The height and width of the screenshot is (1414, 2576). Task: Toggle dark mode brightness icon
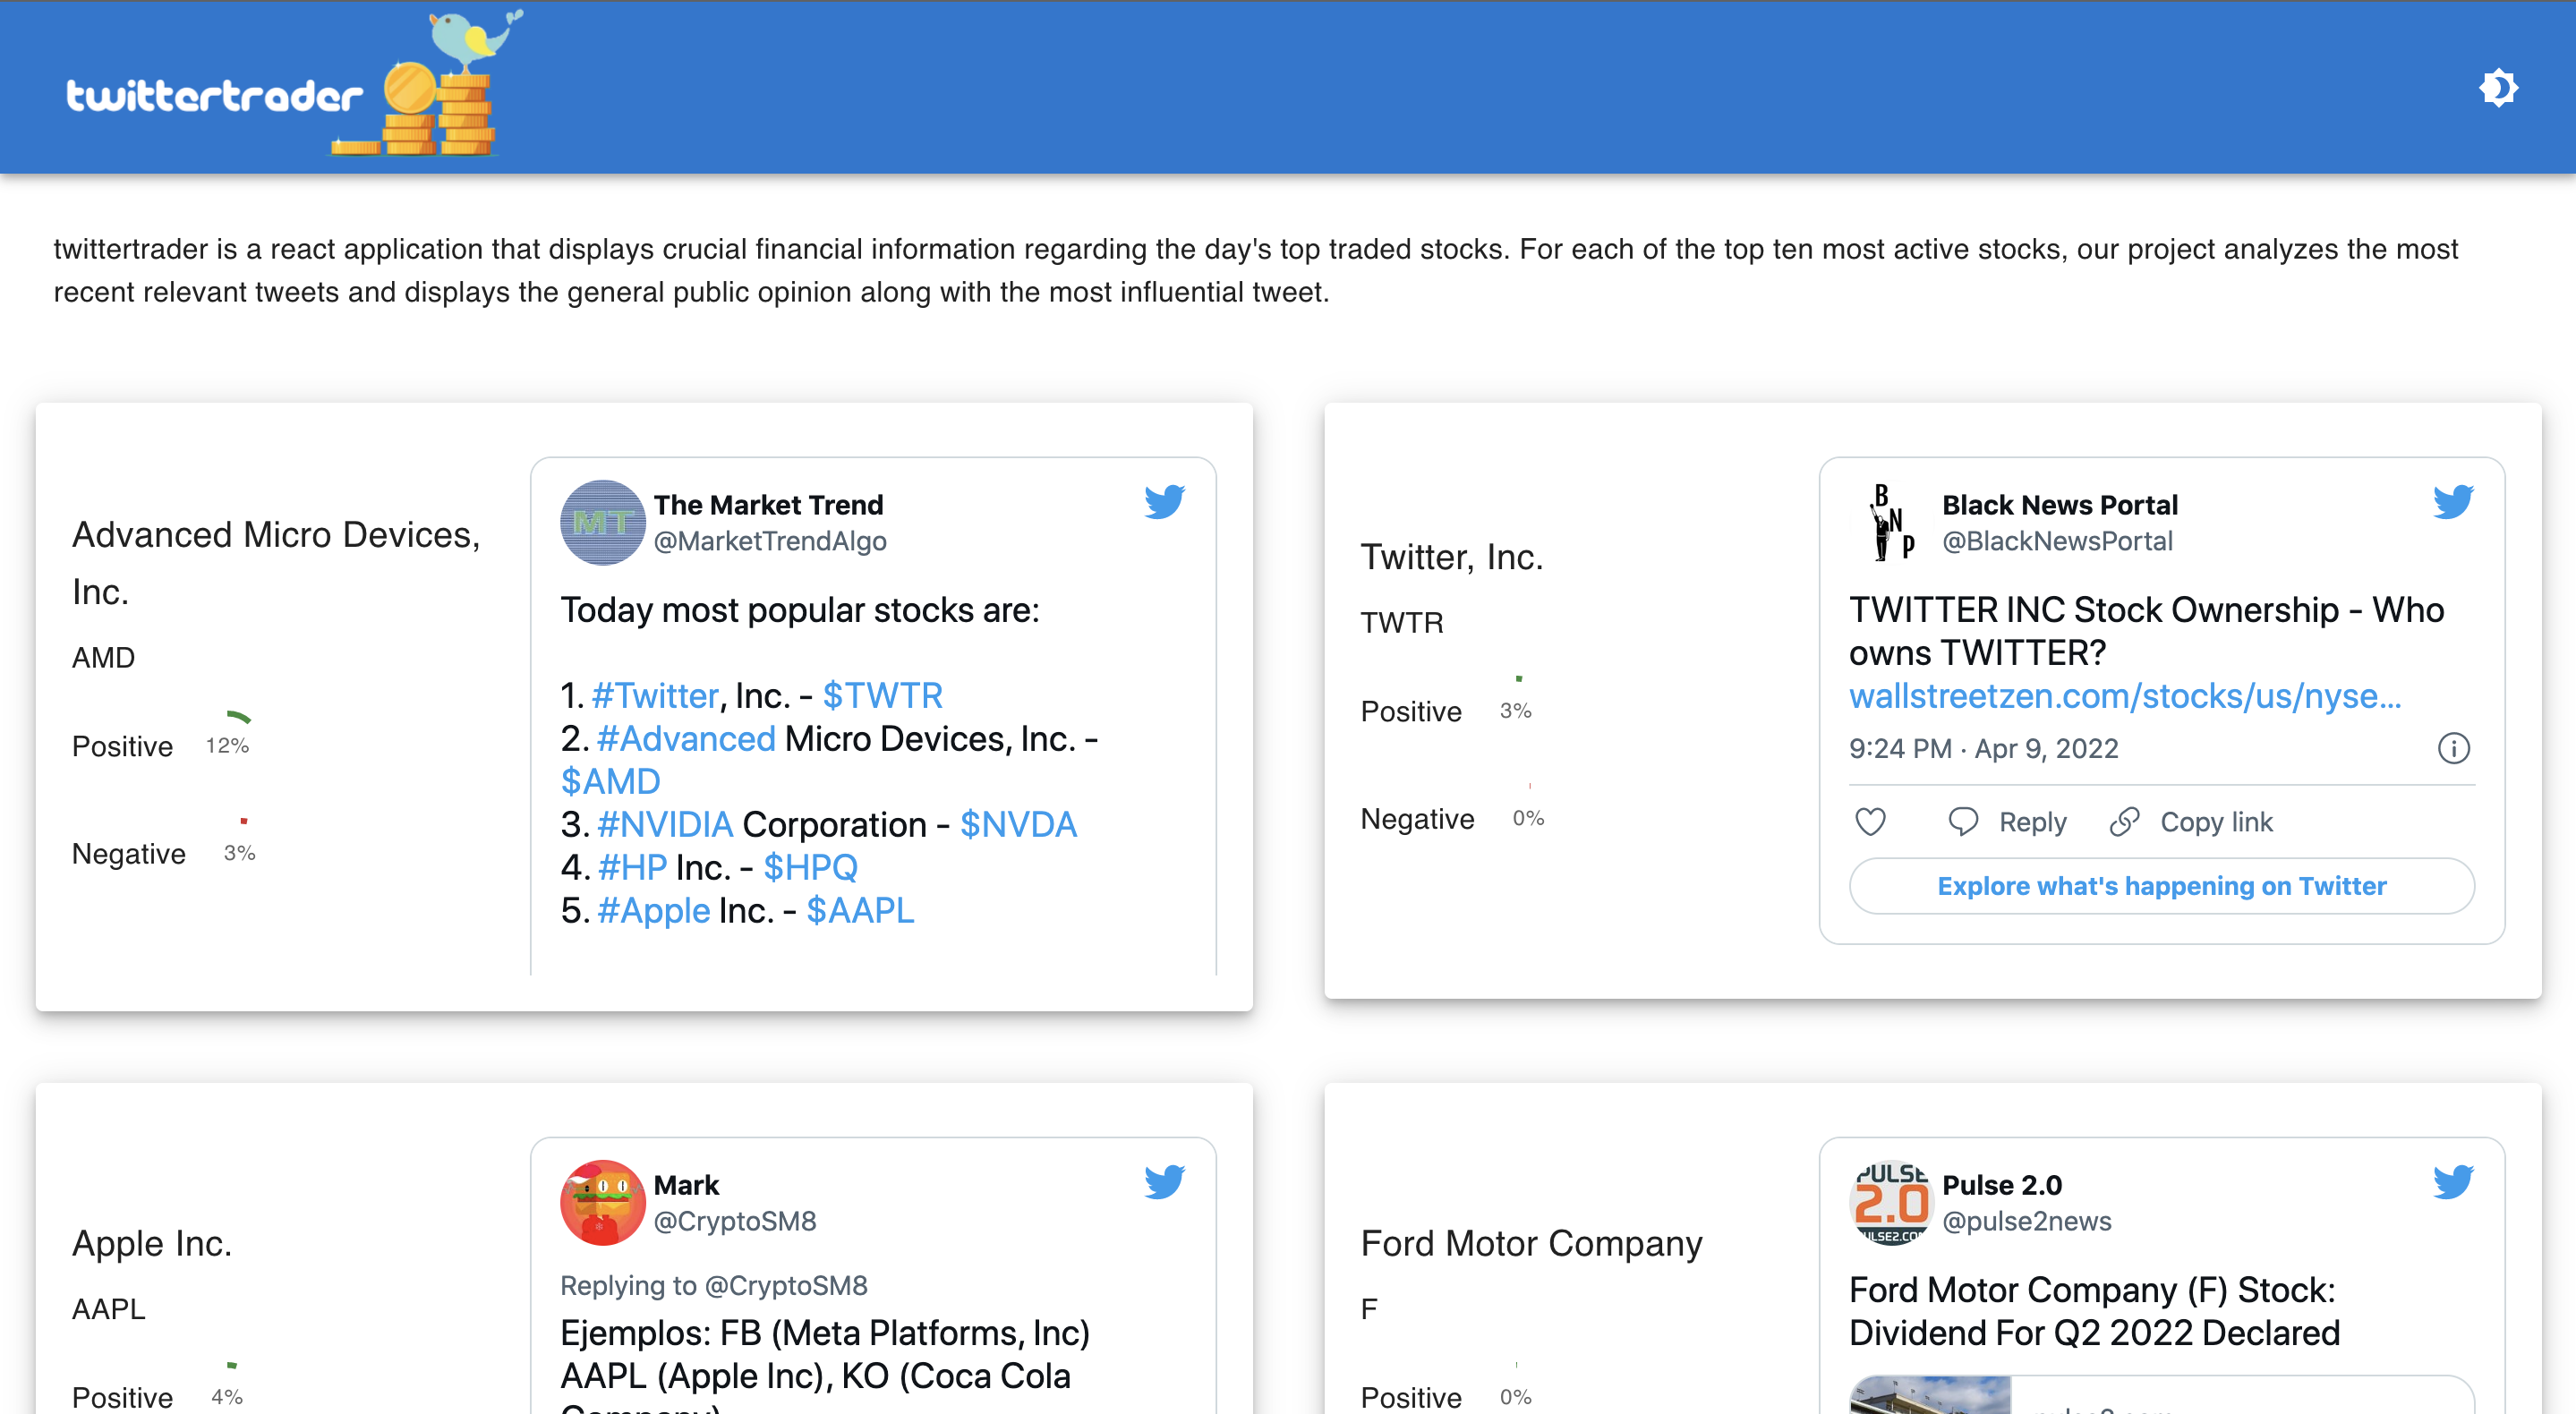(2497, 88)
